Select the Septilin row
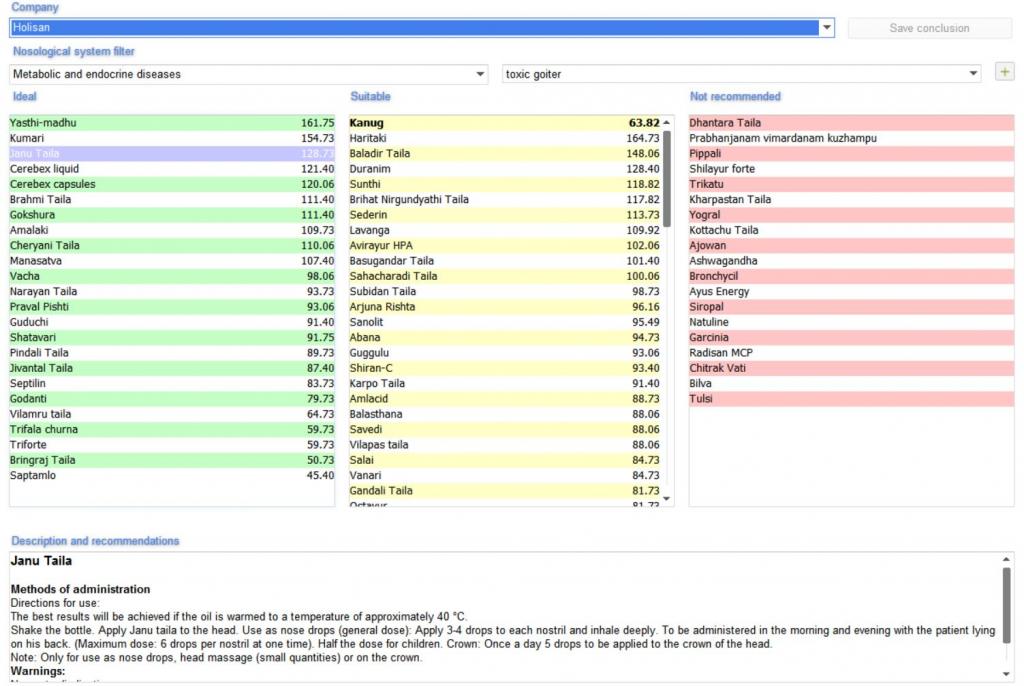Screen dimensions: 1024x686 tap(172, 384)
